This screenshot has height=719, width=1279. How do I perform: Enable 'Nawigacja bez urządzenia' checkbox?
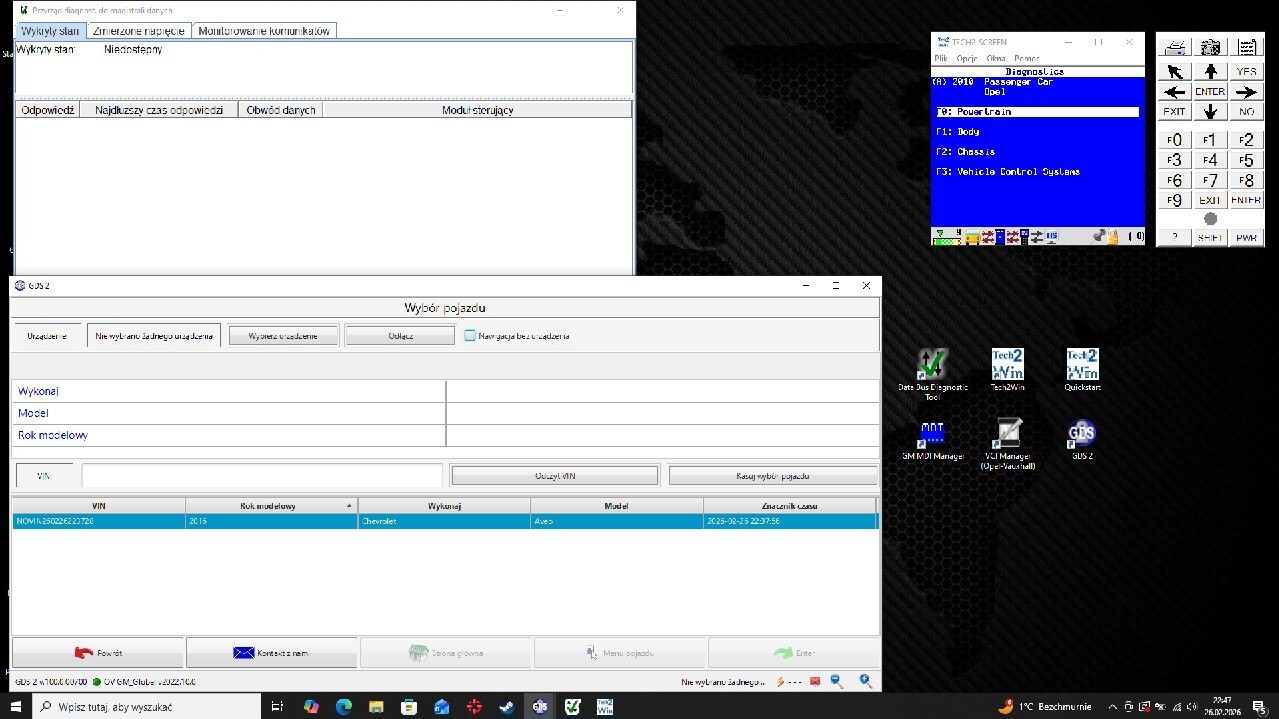tap(470, 336)
